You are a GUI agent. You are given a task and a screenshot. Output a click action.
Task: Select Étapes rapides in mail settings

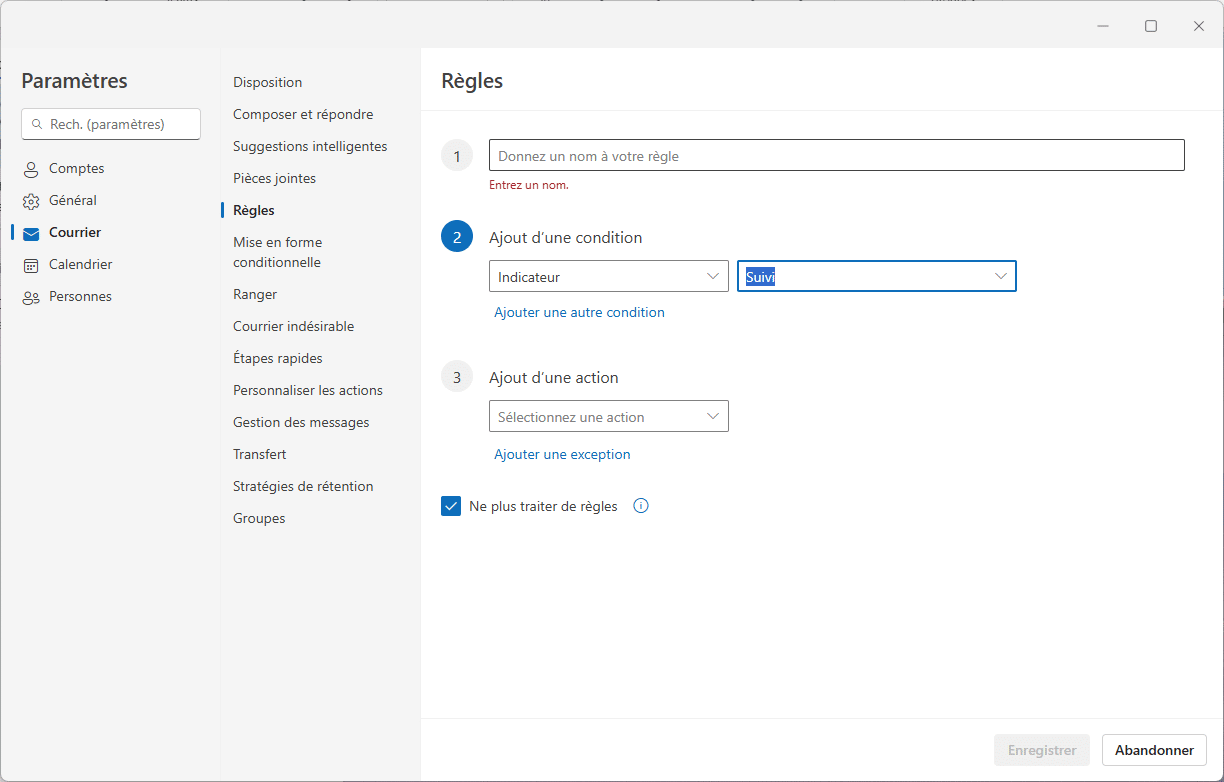(277, 358)
